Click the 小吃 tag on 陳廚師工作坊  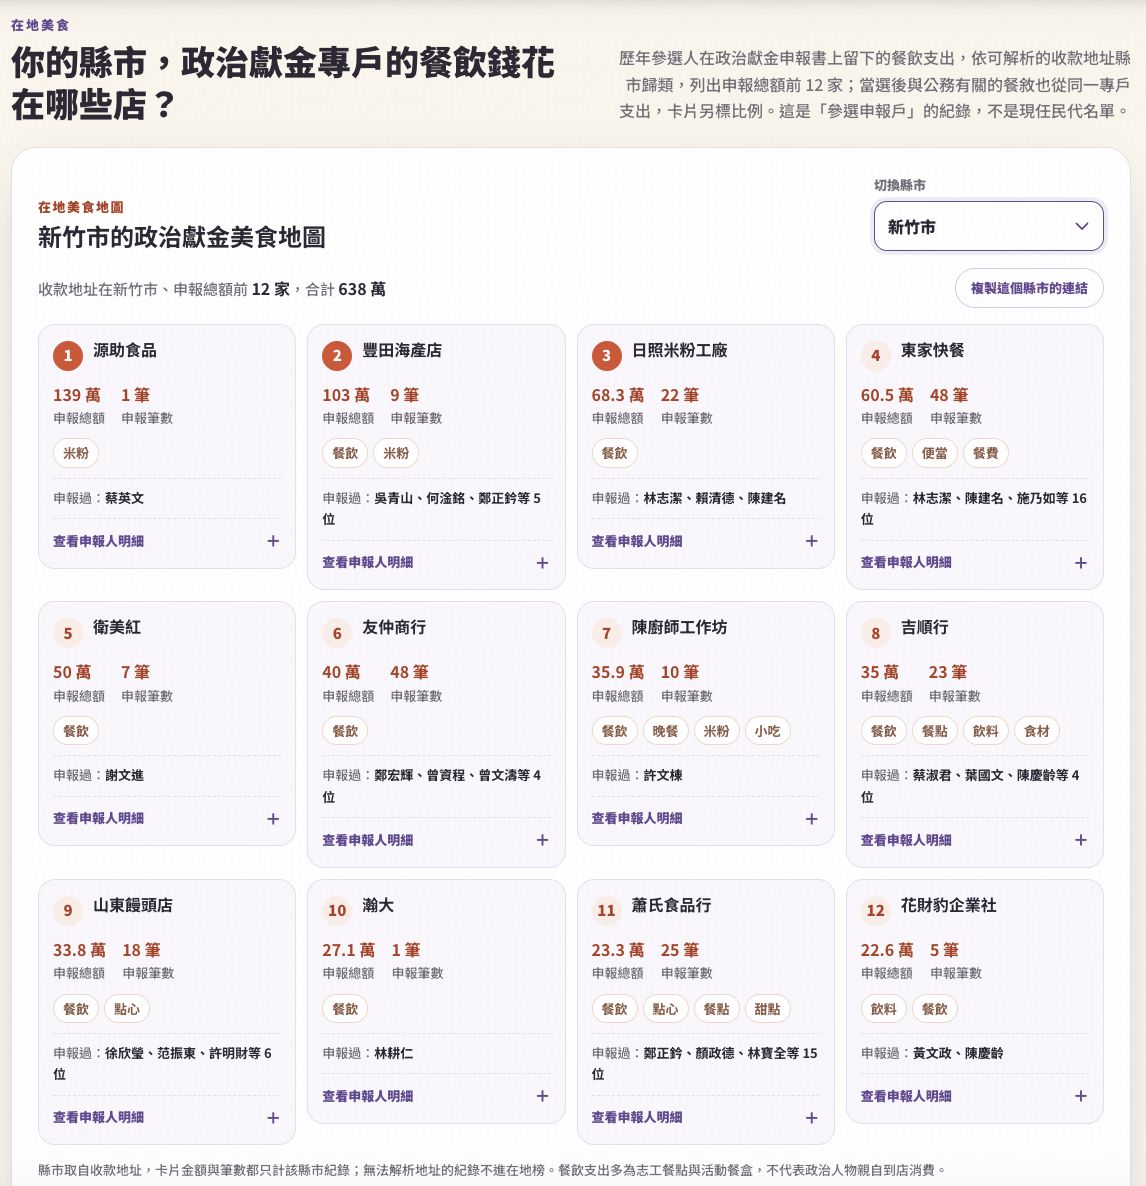point(767,731)
